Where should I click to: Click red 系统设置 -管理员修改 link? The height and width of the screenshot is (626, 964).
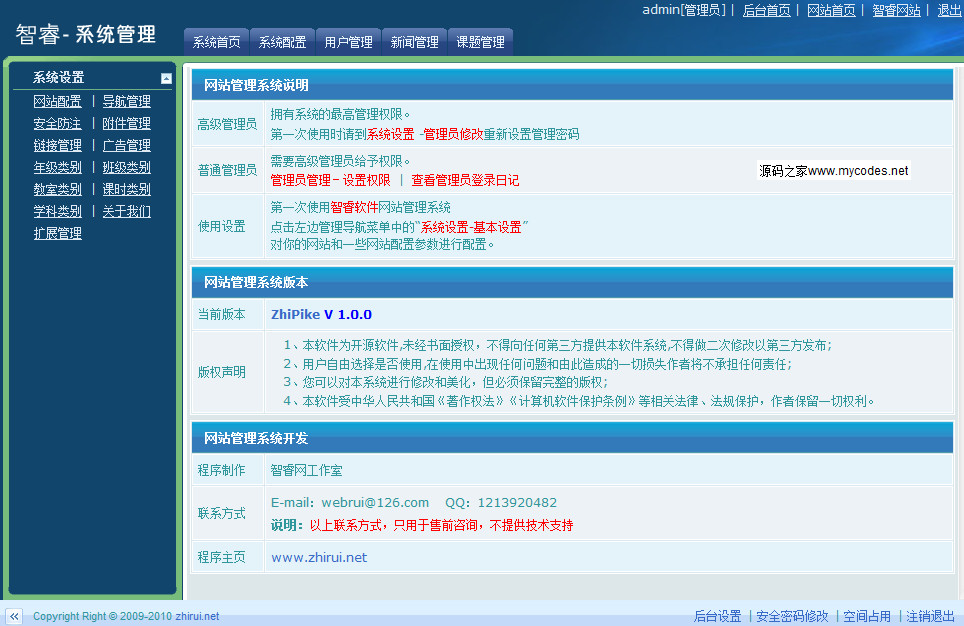click(425, 134)
